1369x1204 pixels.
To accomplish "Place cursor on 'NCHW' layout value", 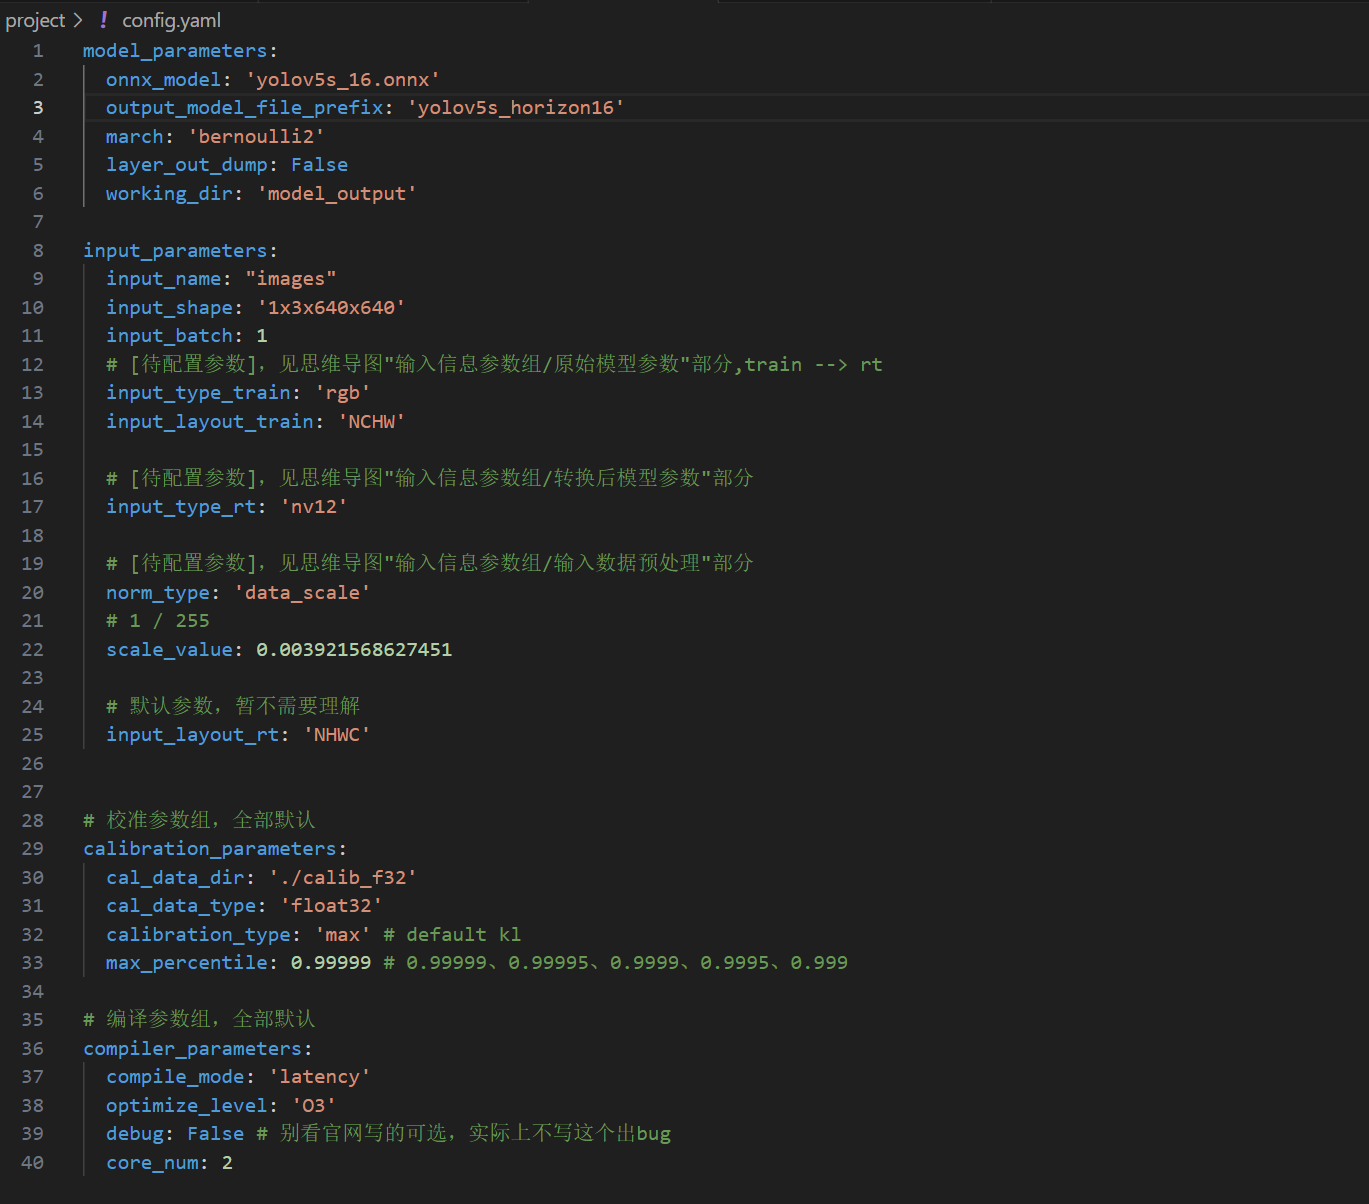I will [x=371, y=422].
